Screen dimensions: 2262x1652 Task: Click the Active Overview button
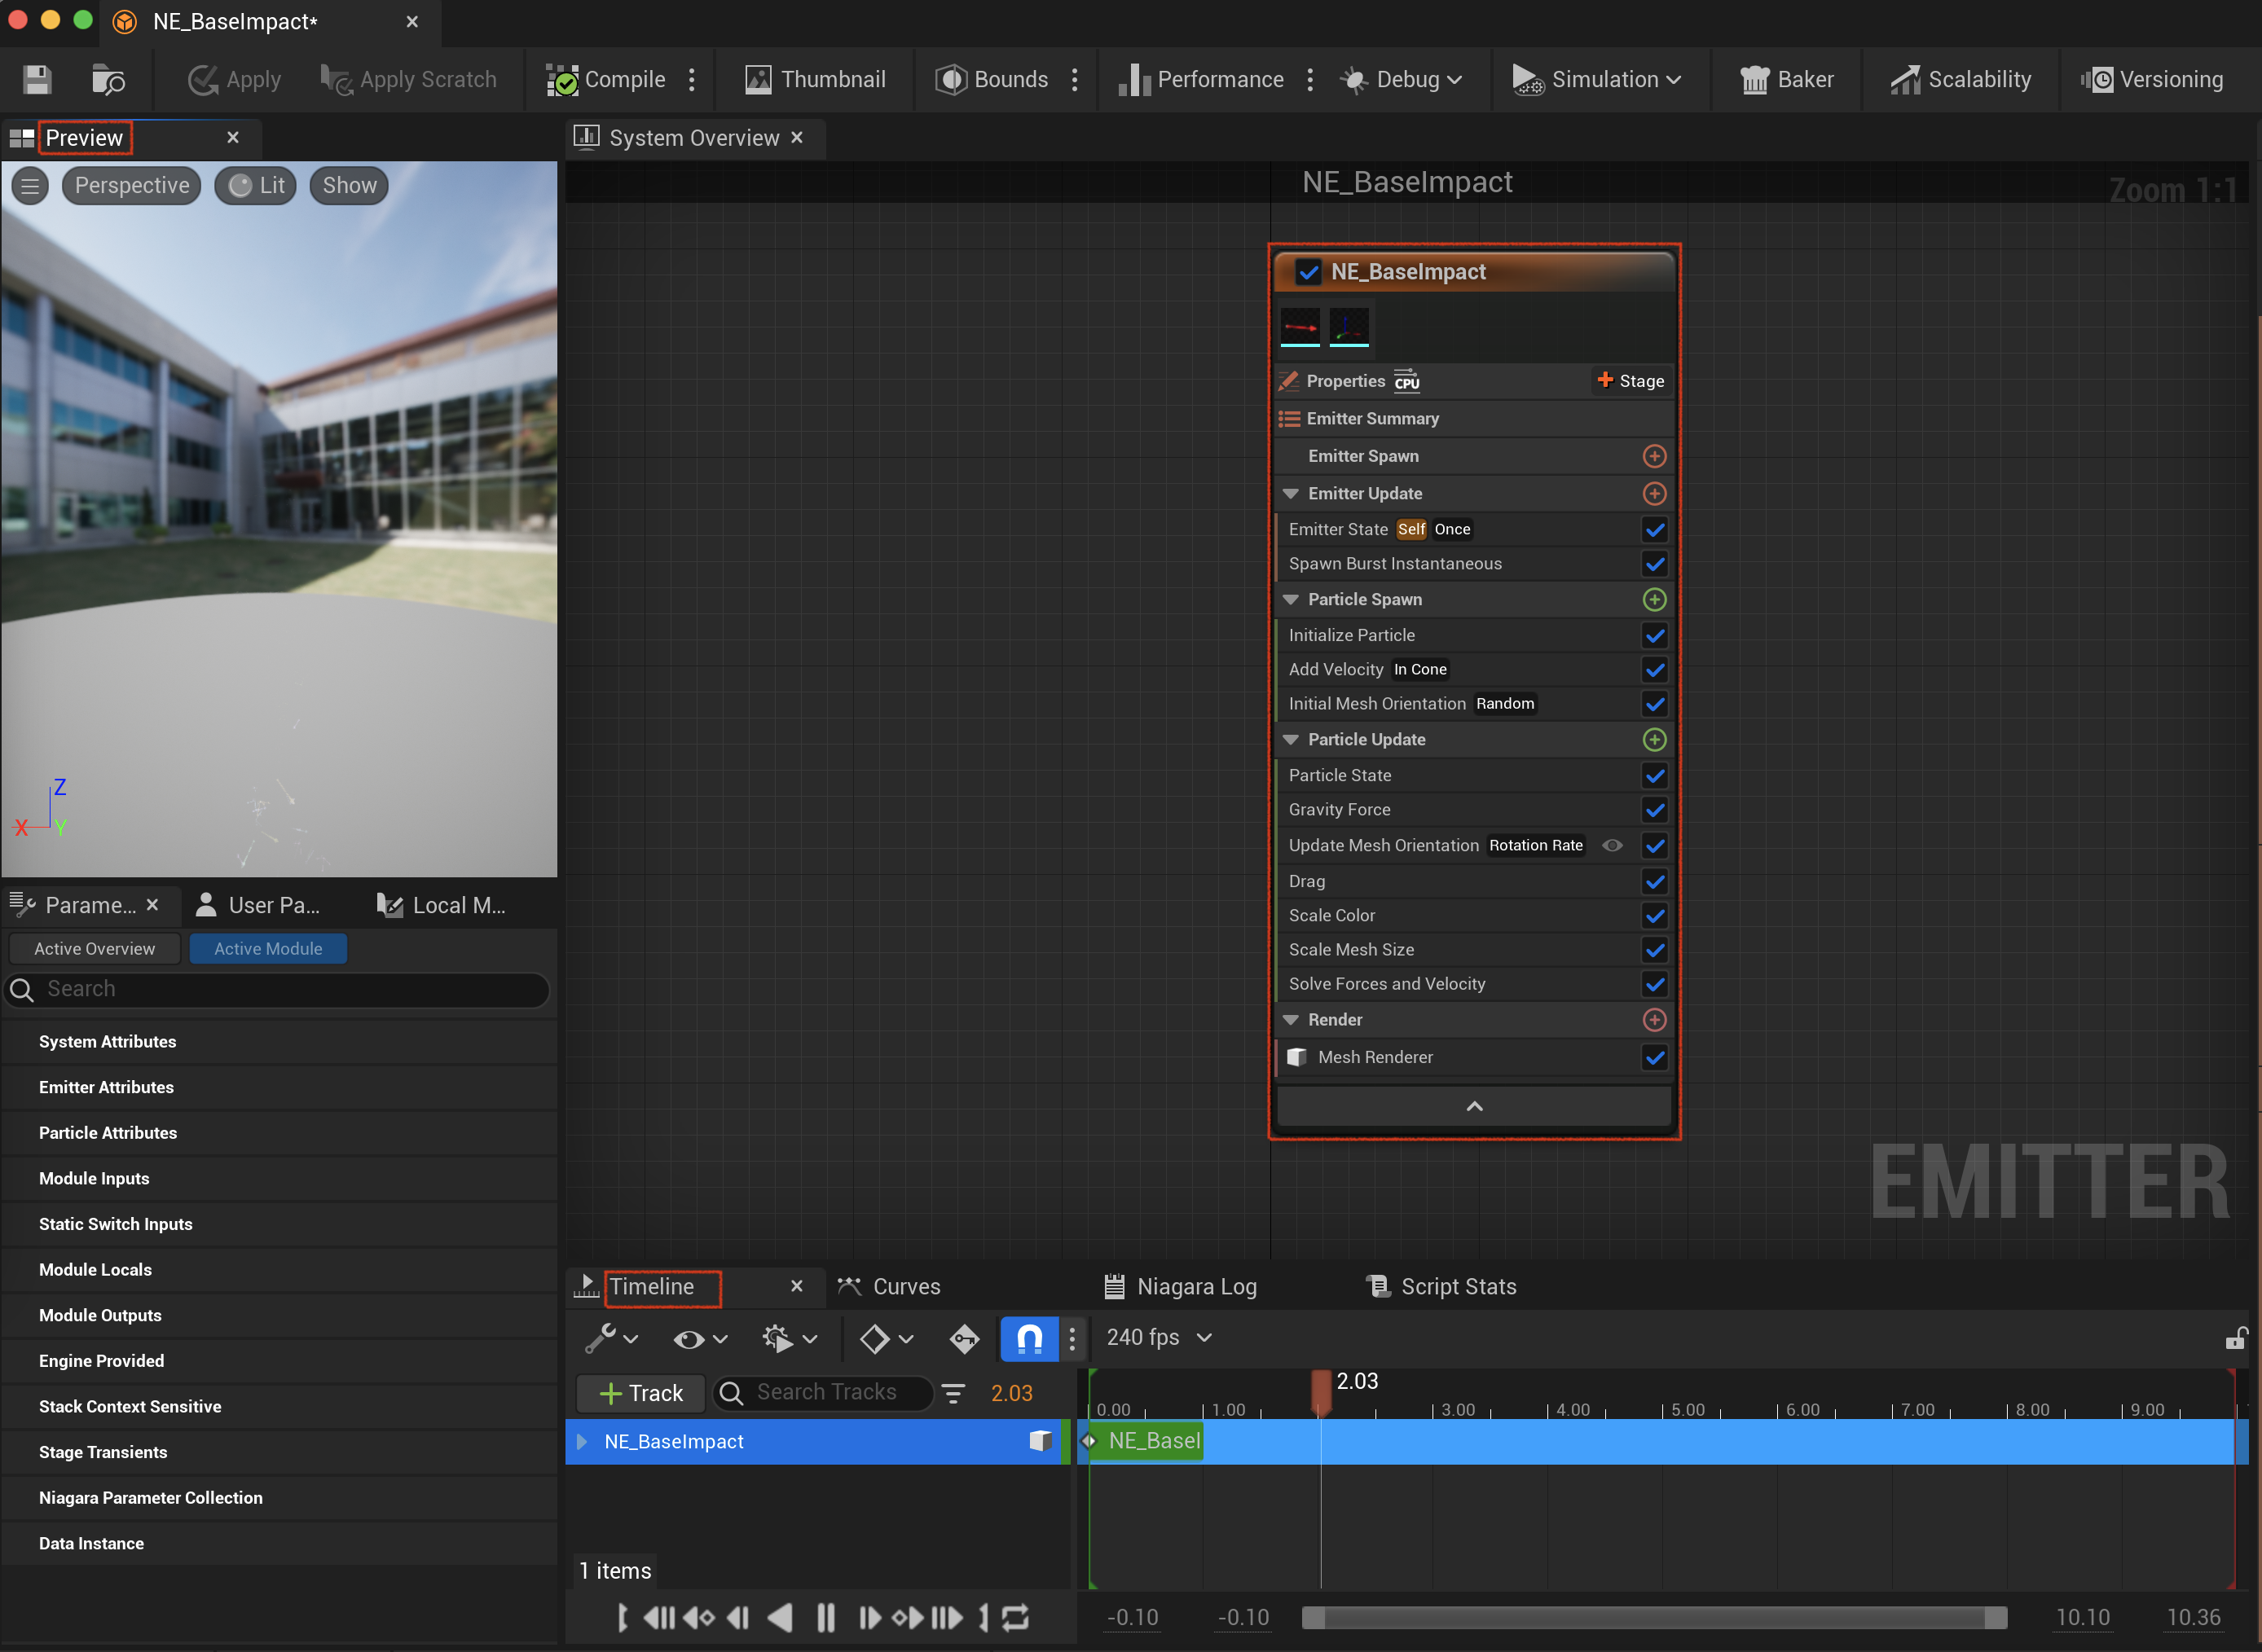point(94,948)
